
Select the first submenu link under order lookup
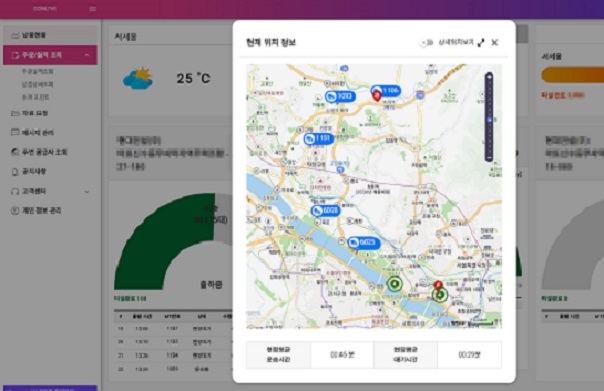(x=37, y=72)
